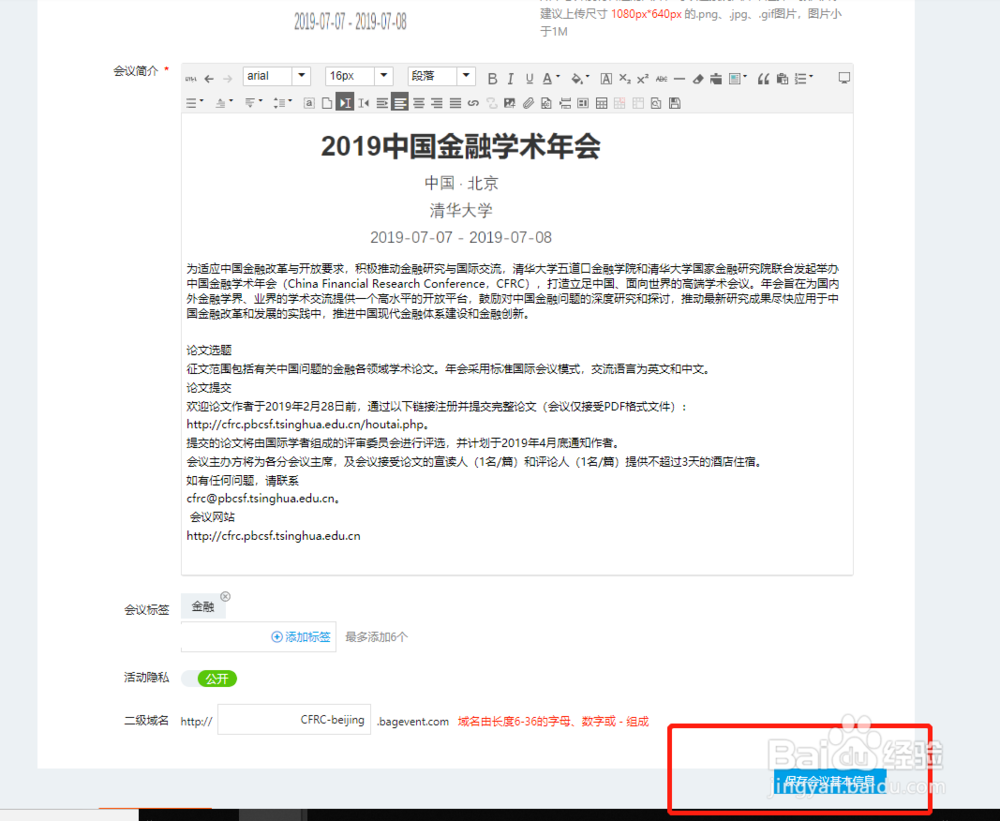Viewport: 1000px width, 821px height.
Task: Open the line height dropdown
Action: click(x=290, y=101)
